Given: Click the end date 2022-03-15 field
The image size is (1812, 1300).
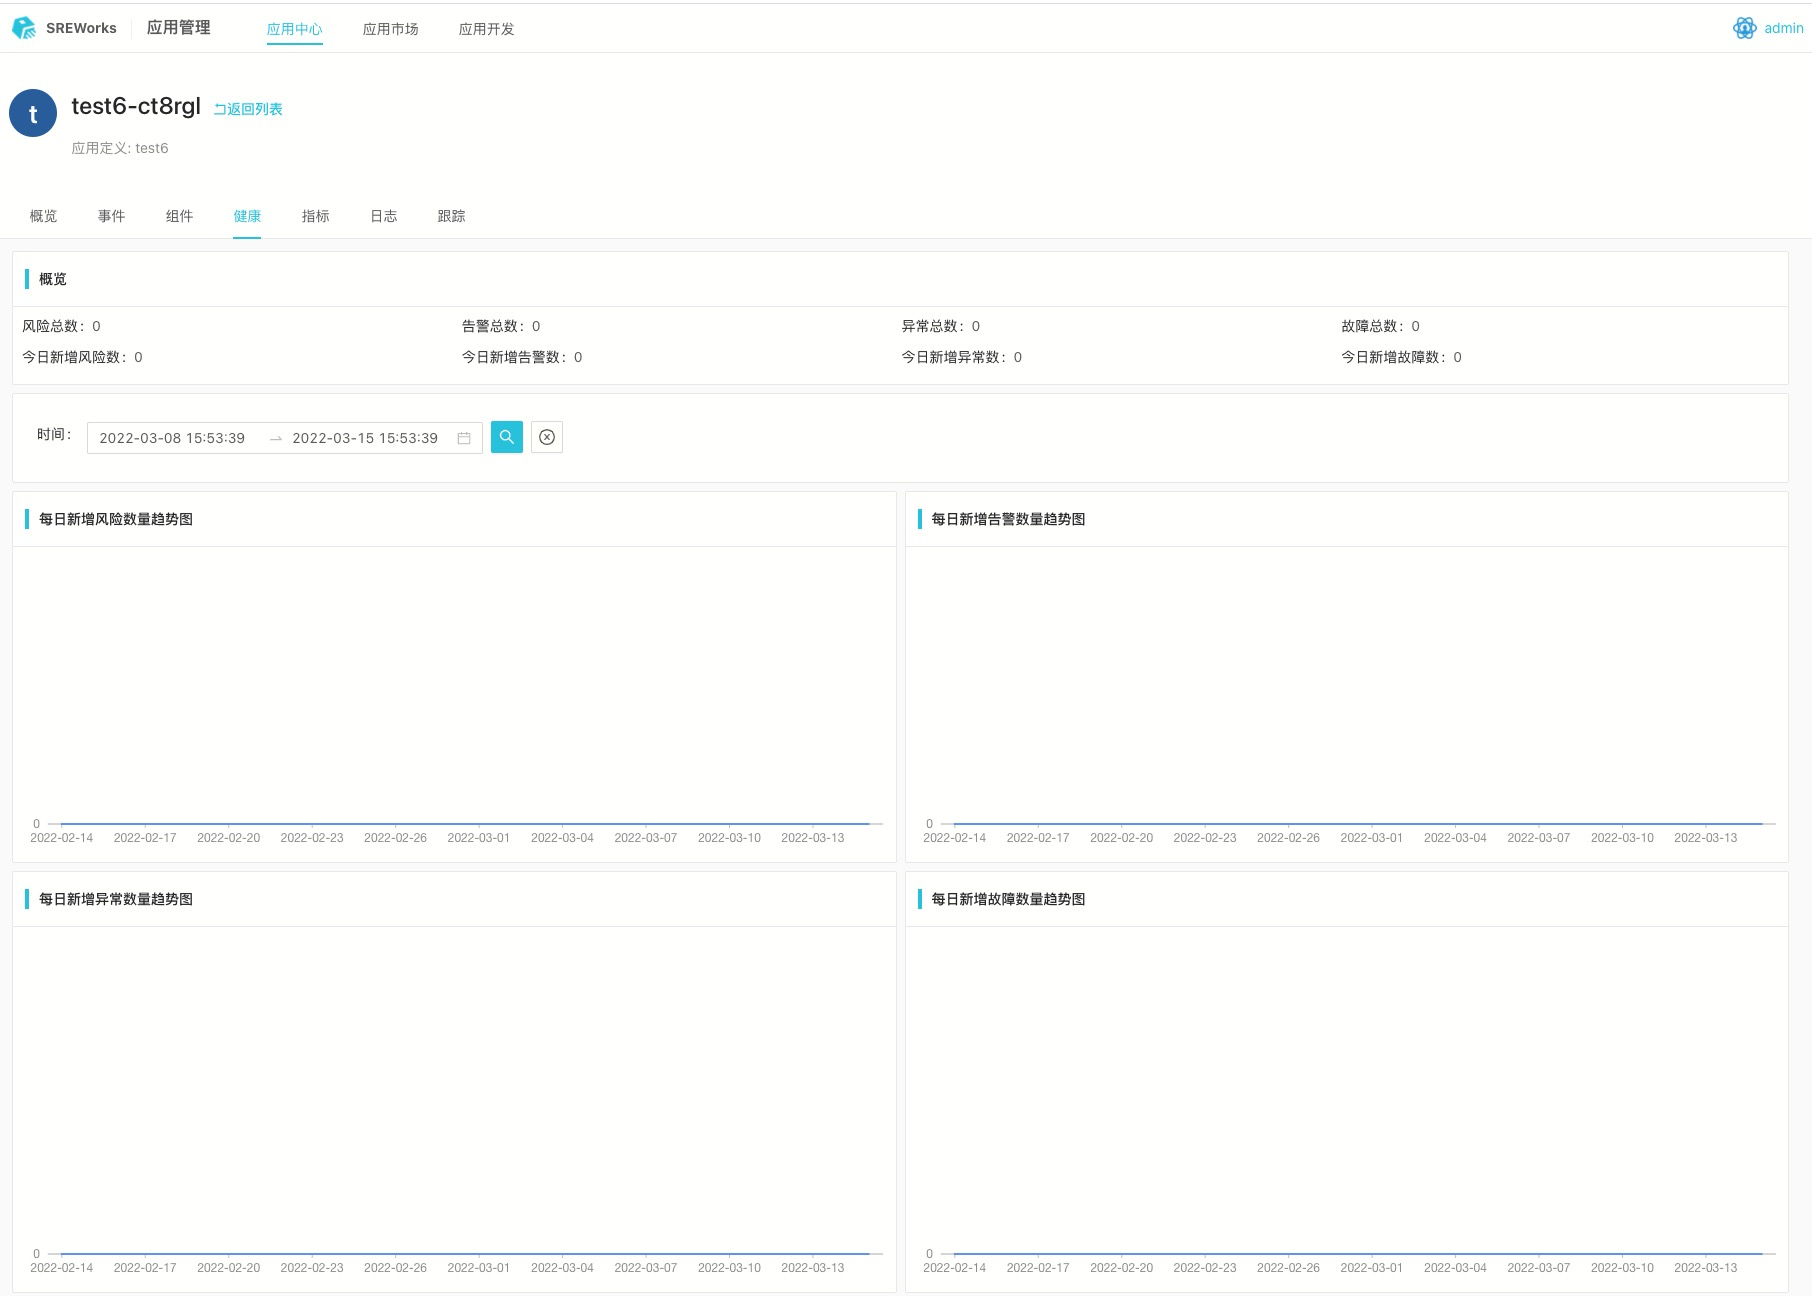Looking at the screenshot, I should (365, 438).
